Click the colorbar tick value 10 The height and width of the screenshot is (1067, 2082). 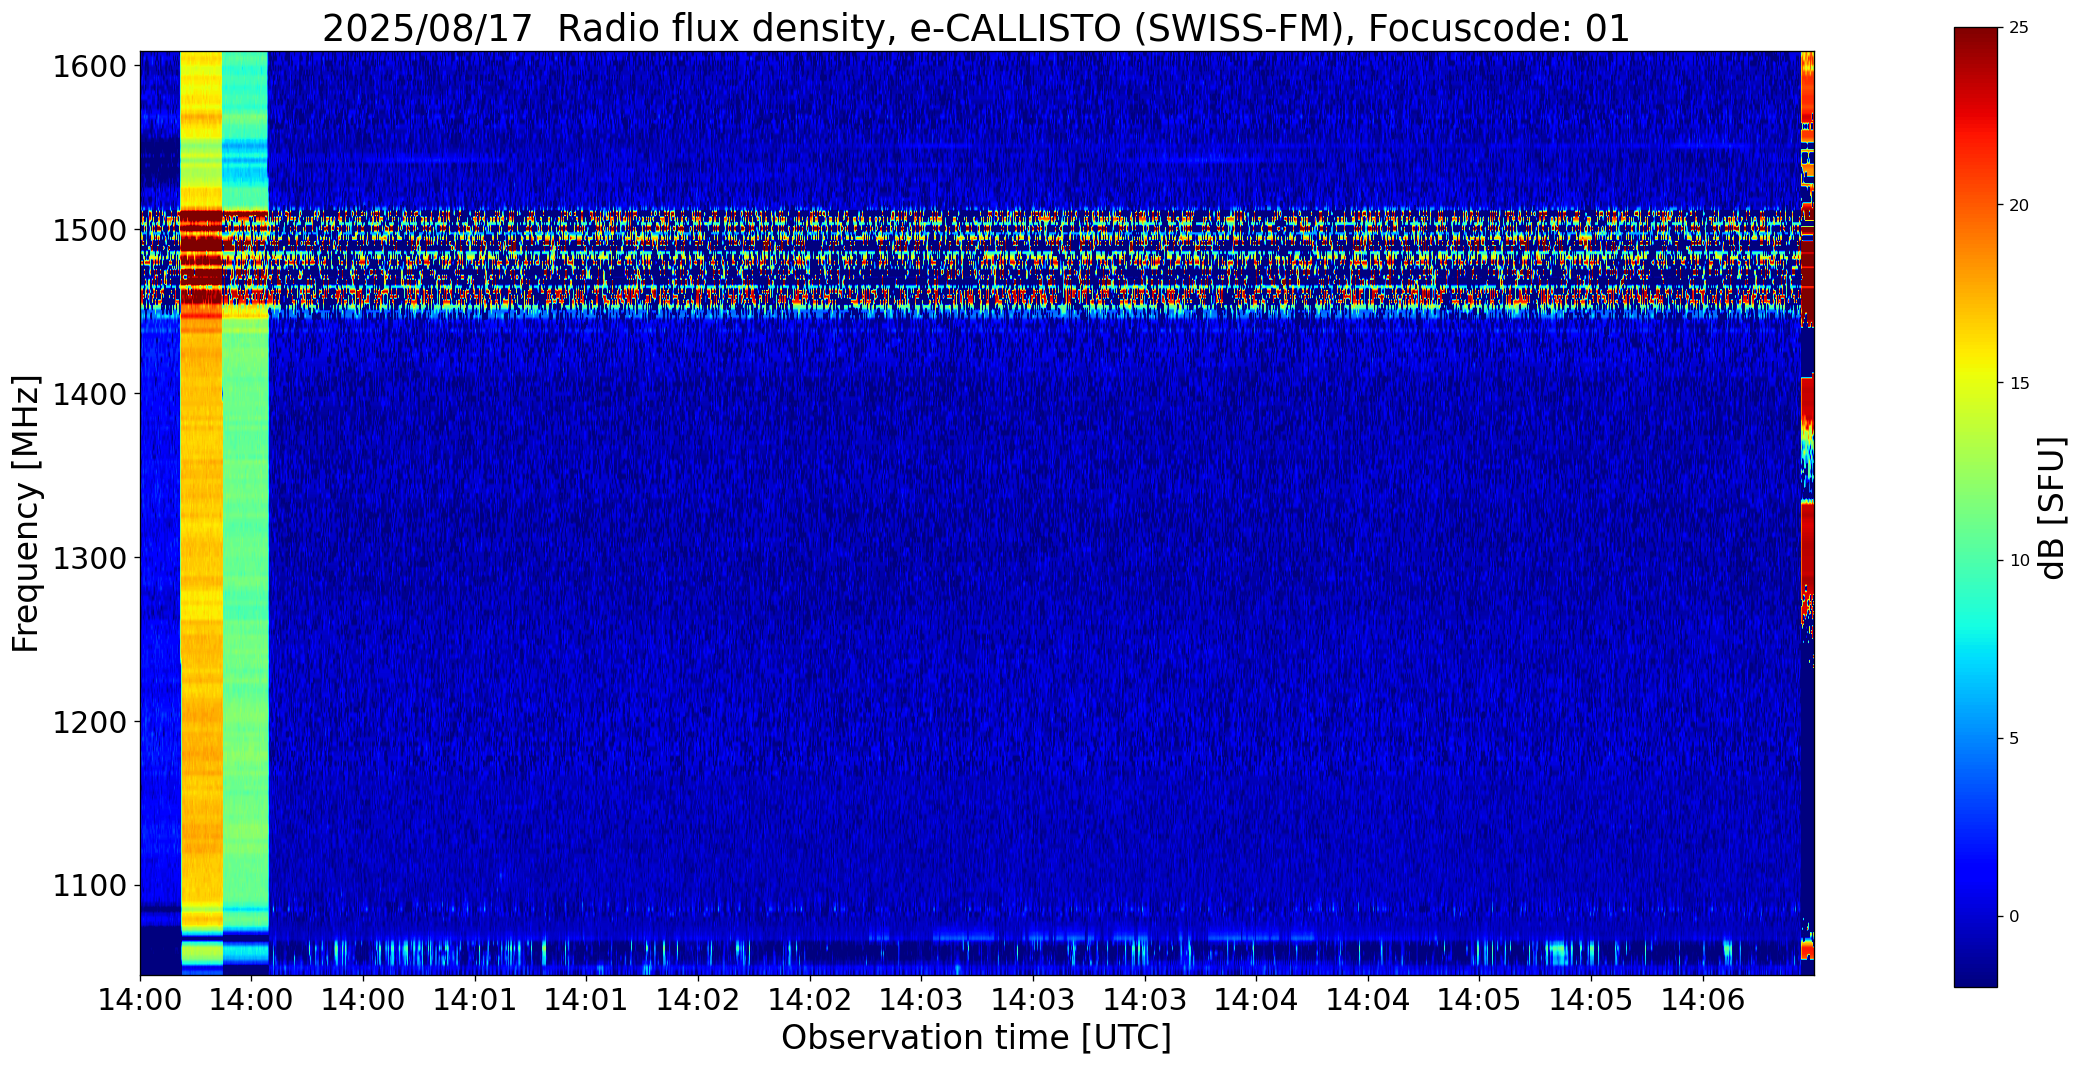(2019, 561)
